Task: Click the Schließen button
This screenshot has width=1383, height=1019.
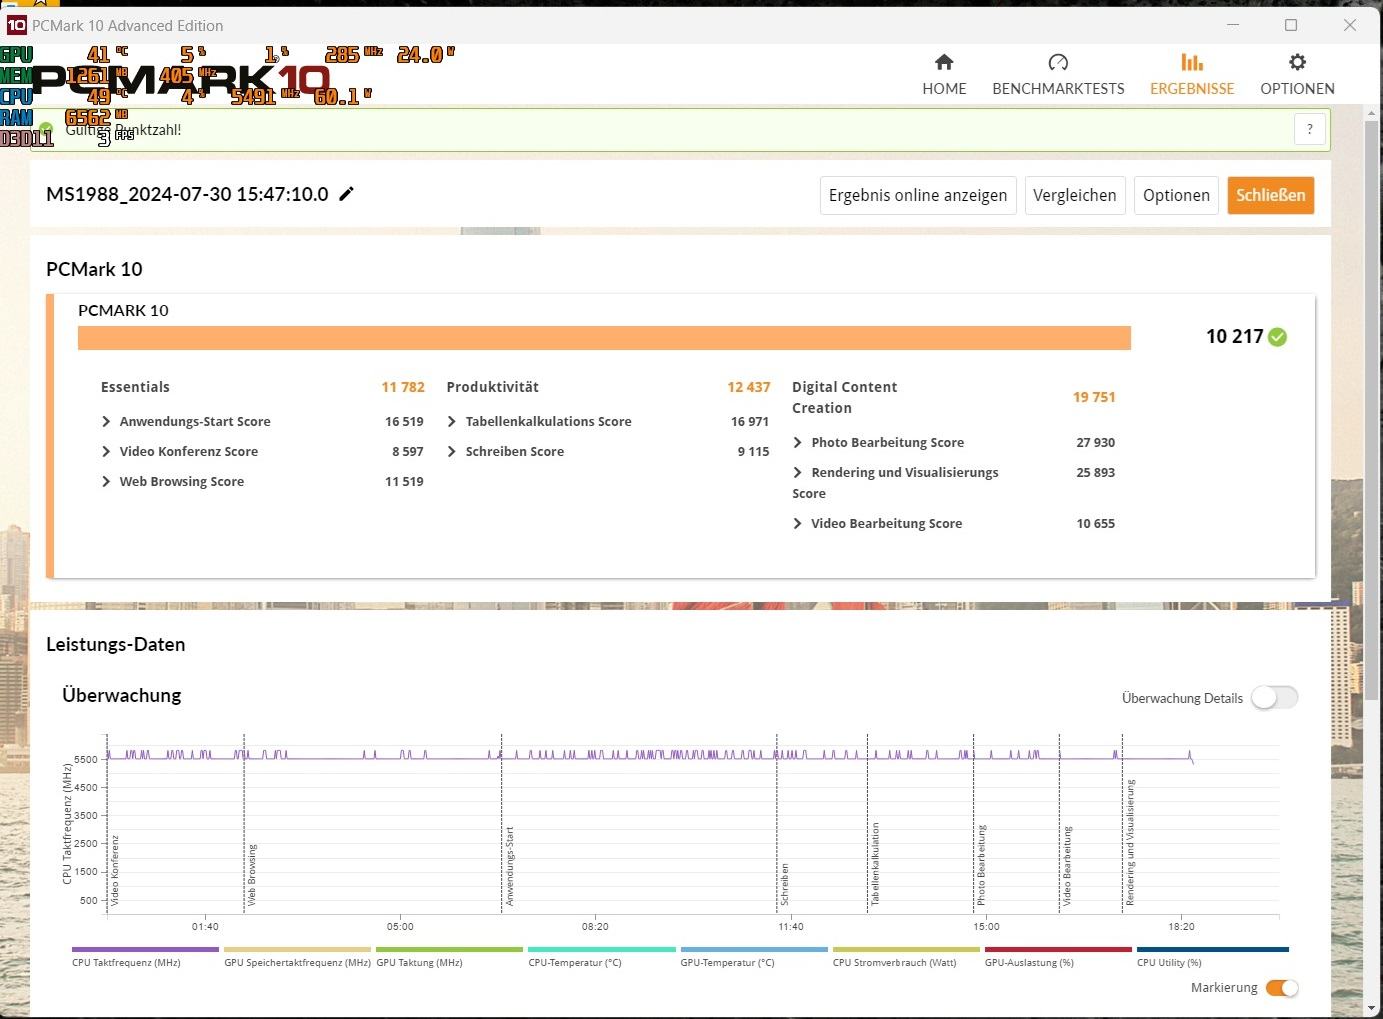Action: pos(1271,195)
